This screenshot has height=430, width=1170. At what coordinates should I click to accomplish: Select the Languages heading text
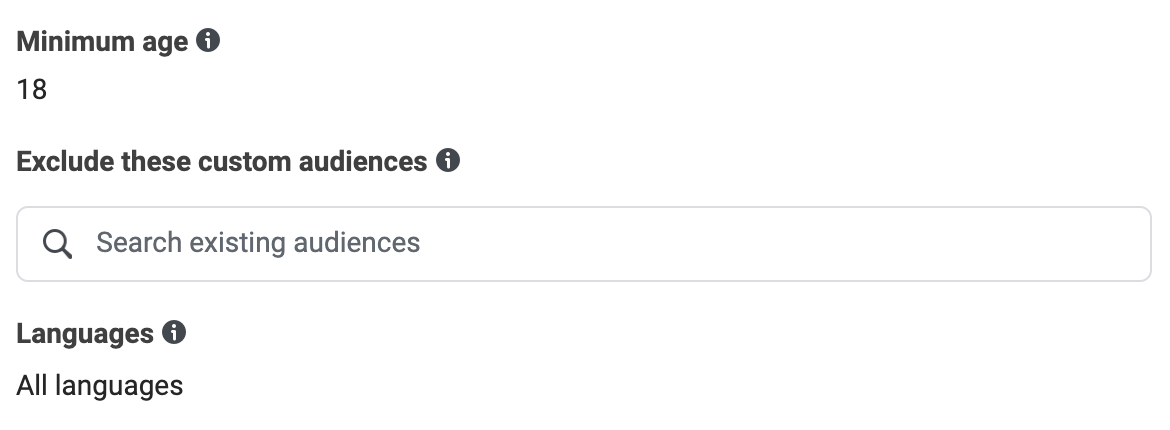click(85, 334)
